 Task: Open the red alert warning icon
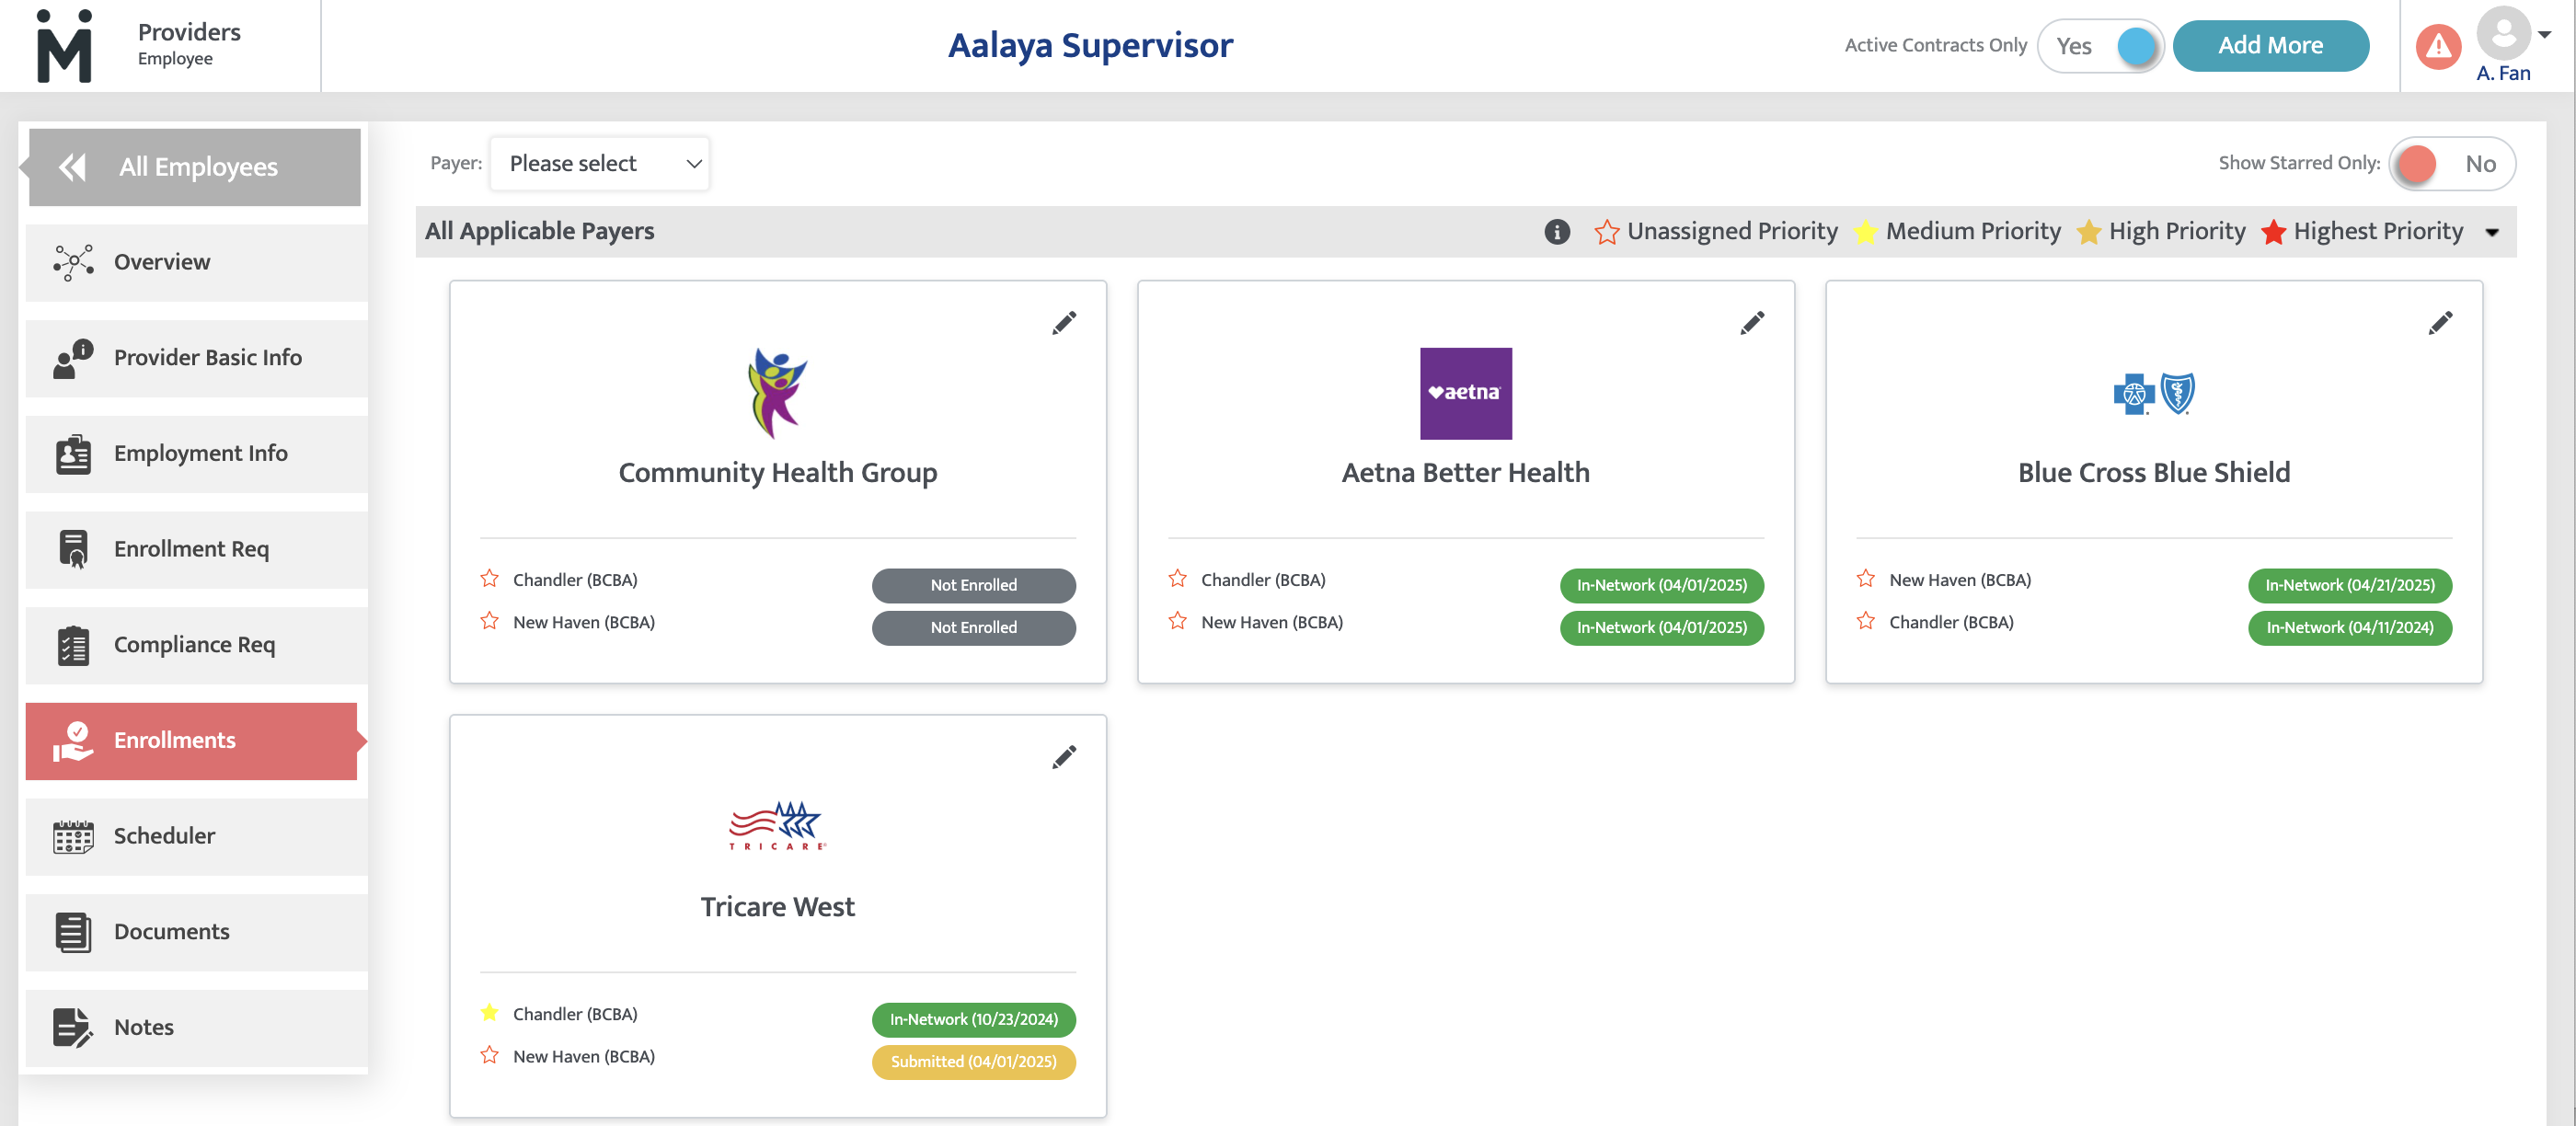[2438, 46]
